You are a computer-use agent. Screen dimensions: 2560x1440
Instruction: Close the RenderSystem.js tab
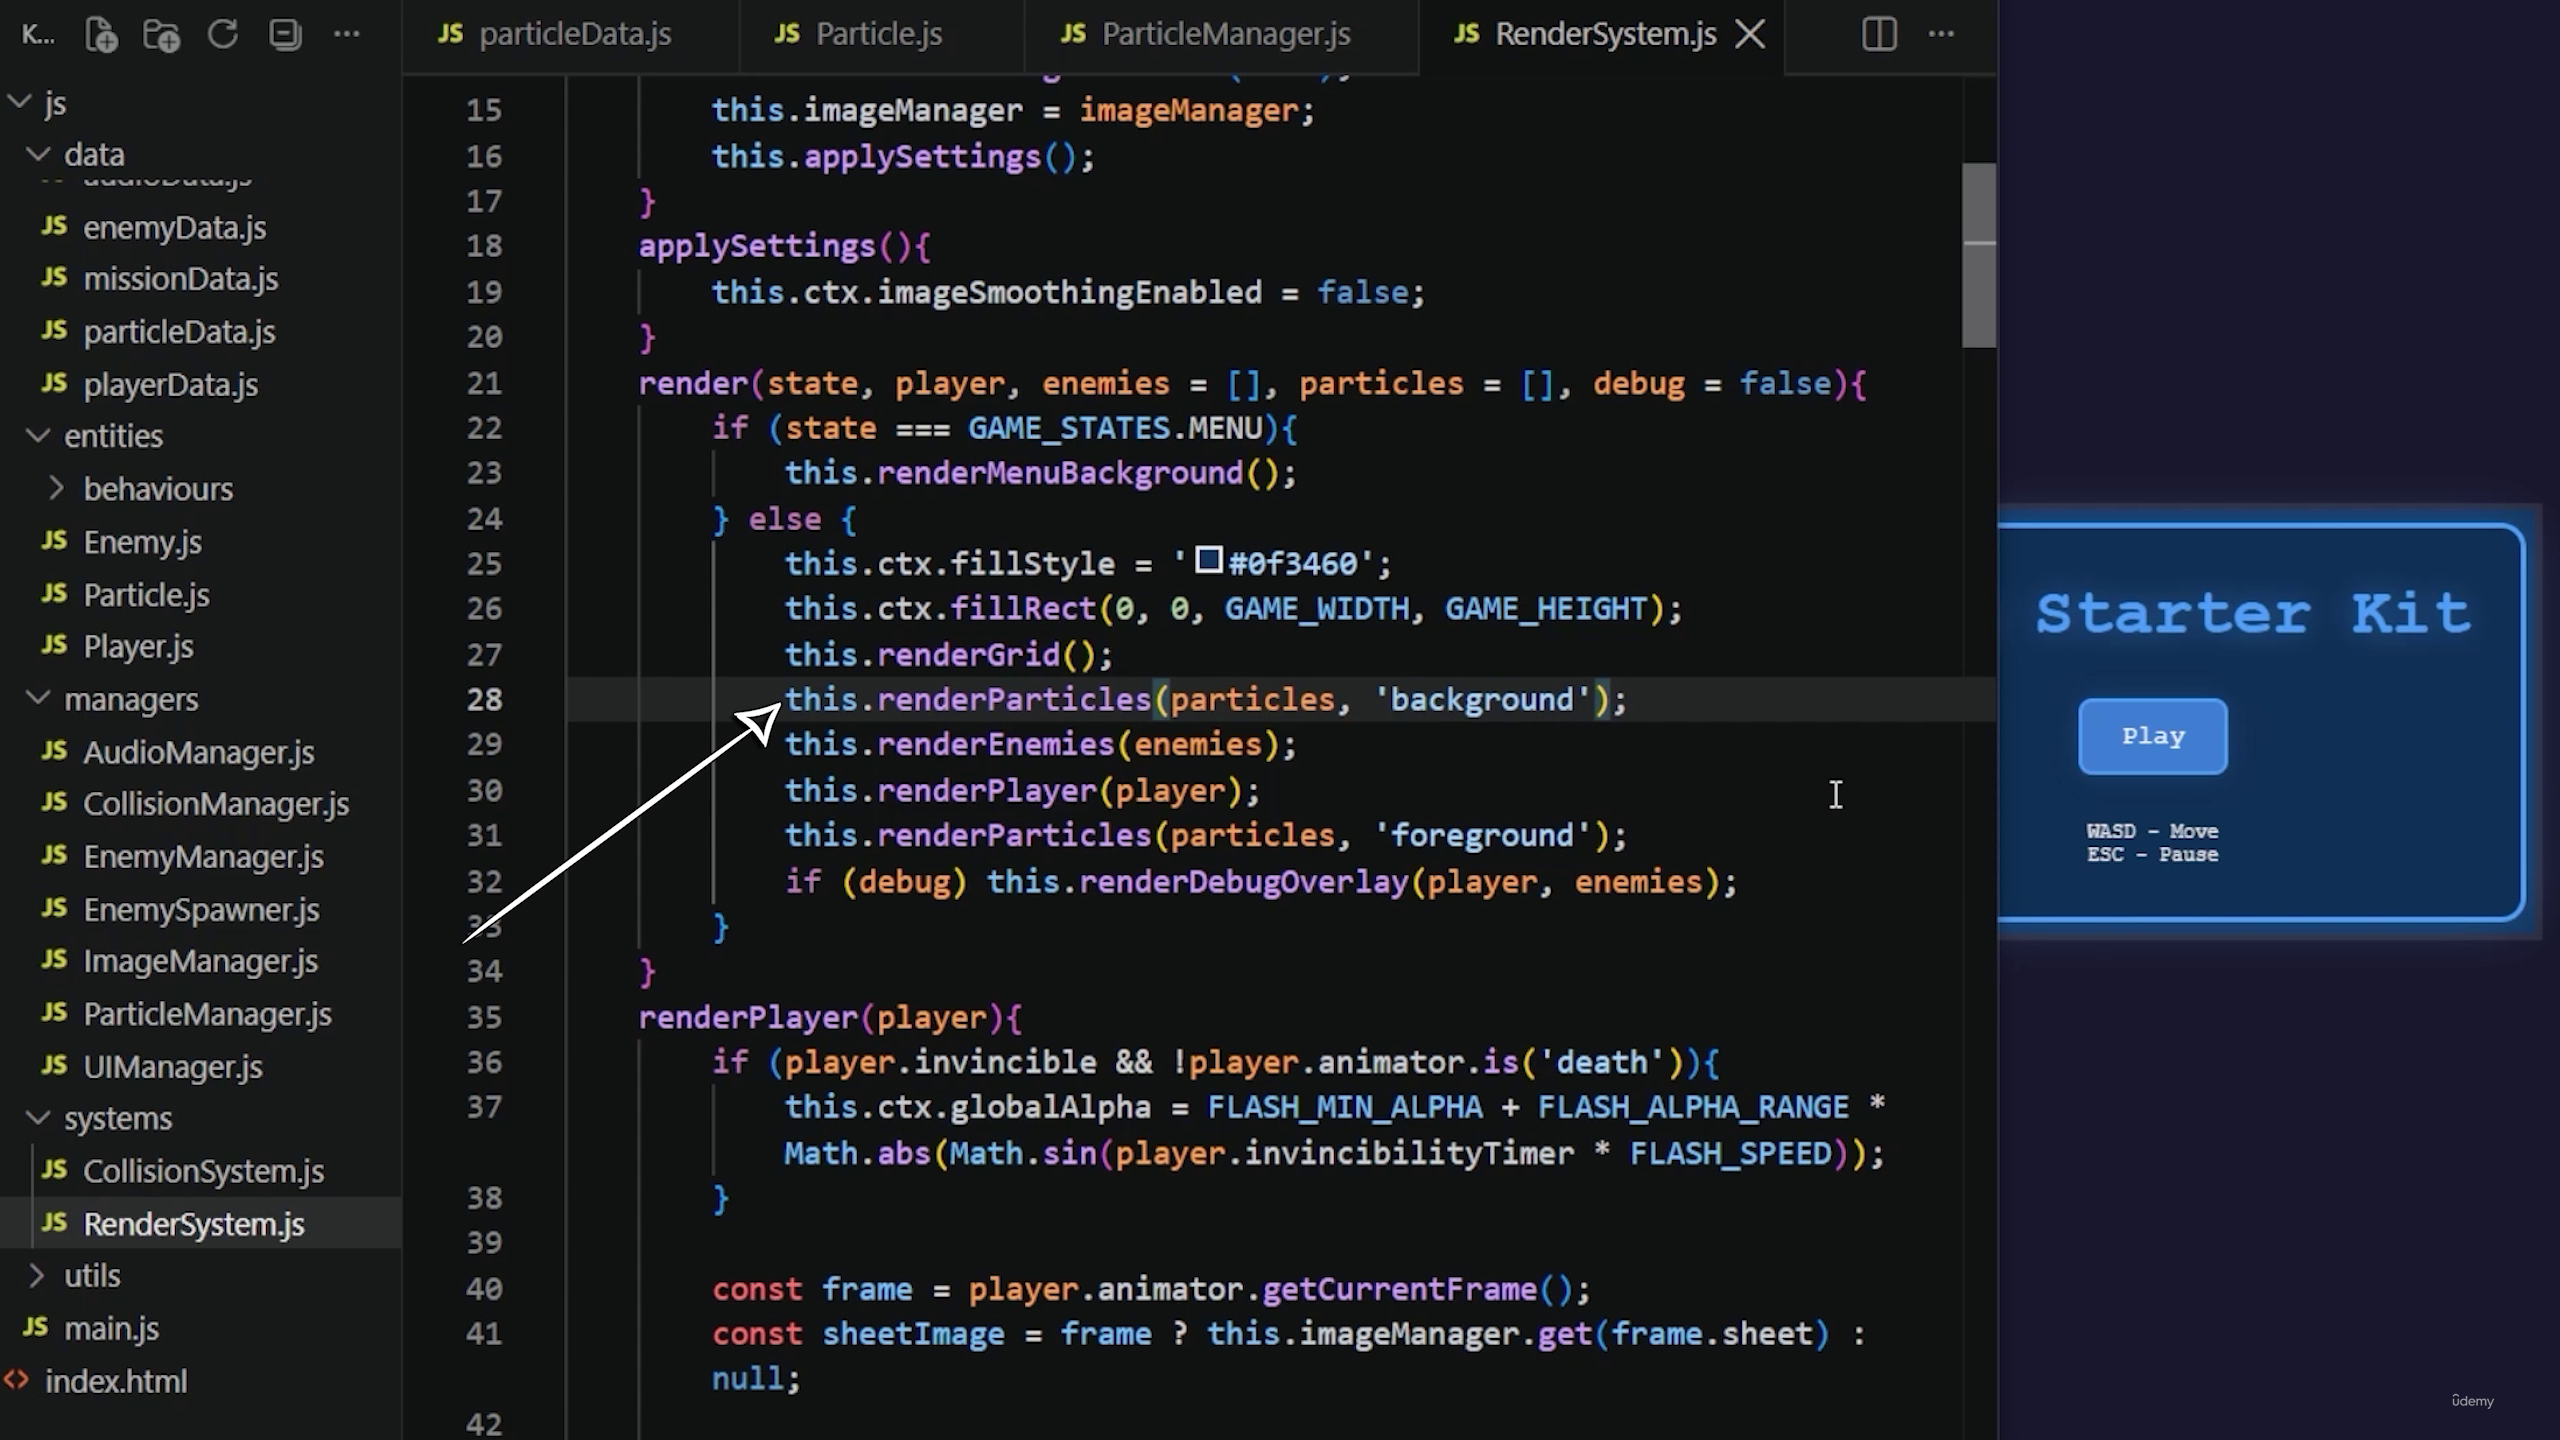pyautogui.click(x=1750, y=34)
